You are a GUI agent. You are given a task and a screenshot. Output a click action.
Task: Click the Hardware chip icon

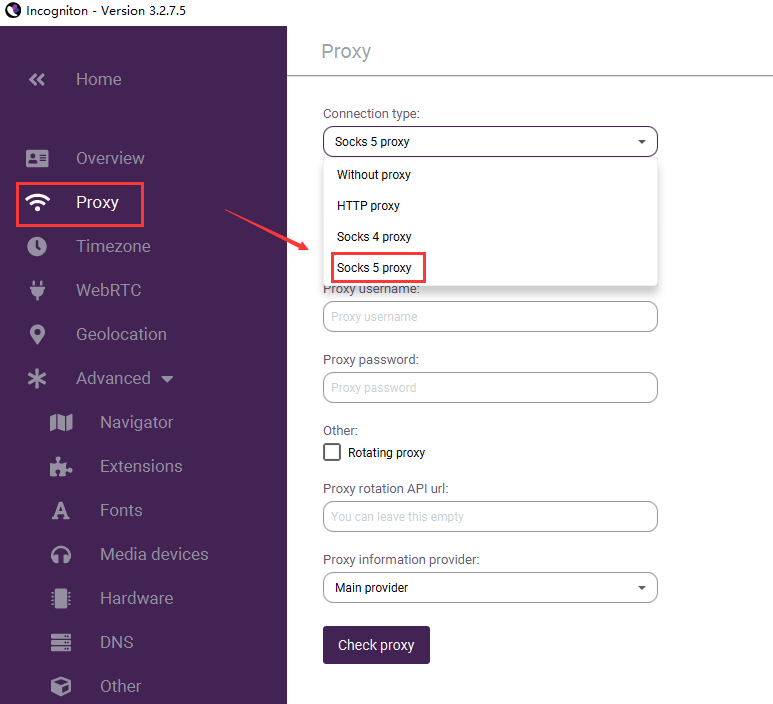click(x=61, y=598)
